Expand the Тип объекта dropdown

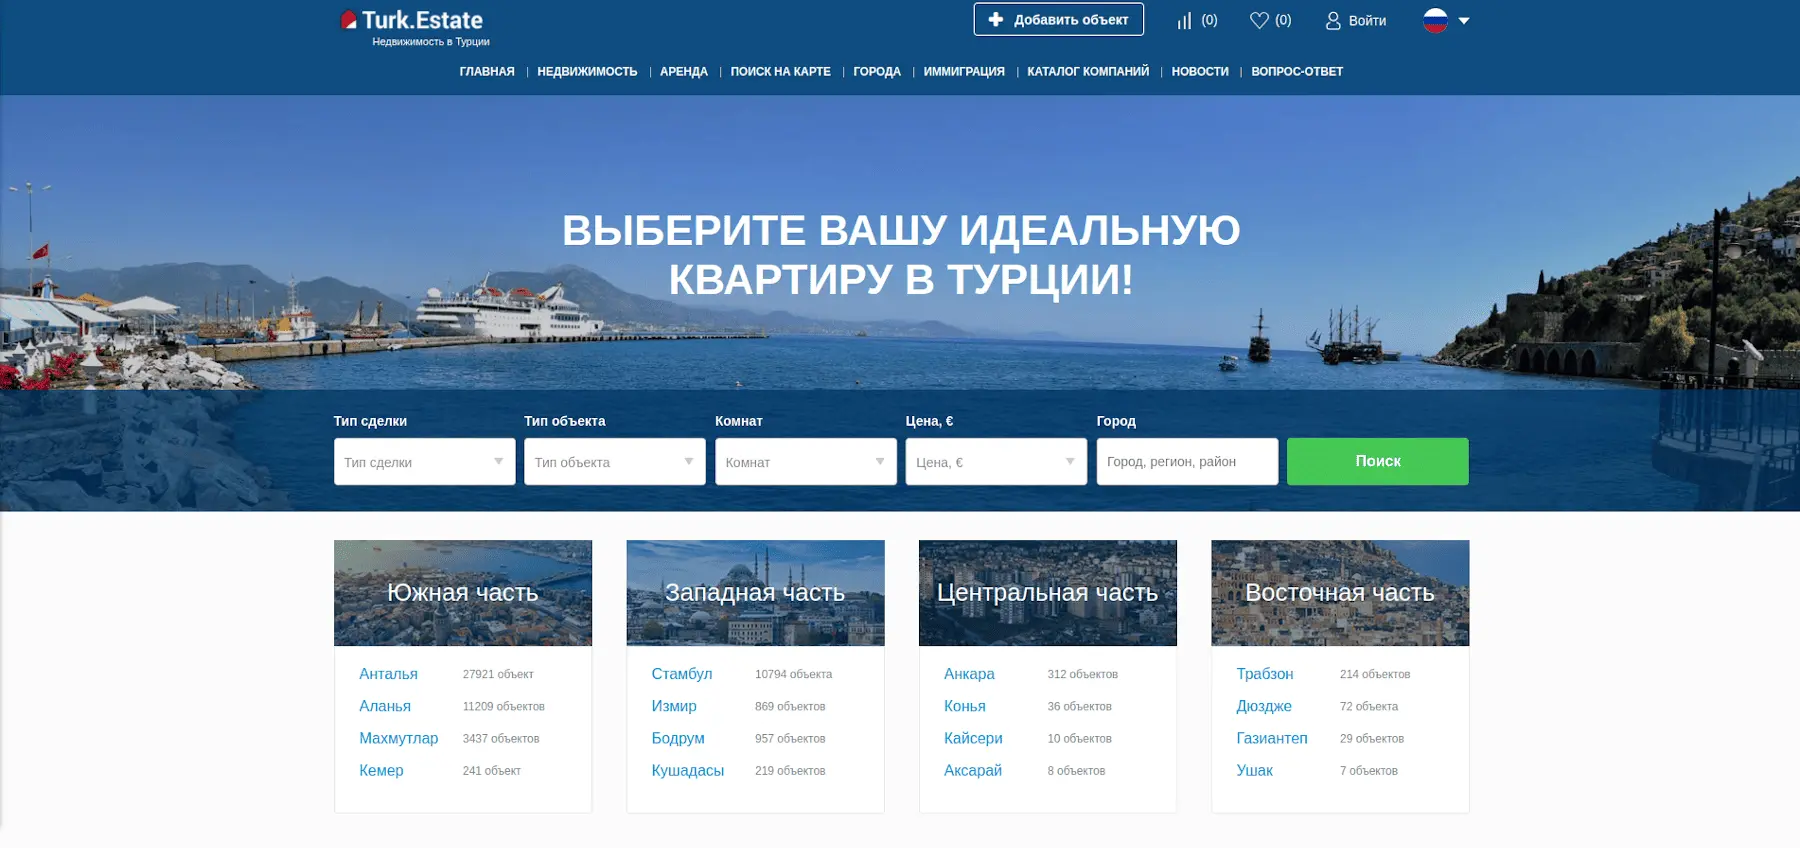tap(615, 462)
